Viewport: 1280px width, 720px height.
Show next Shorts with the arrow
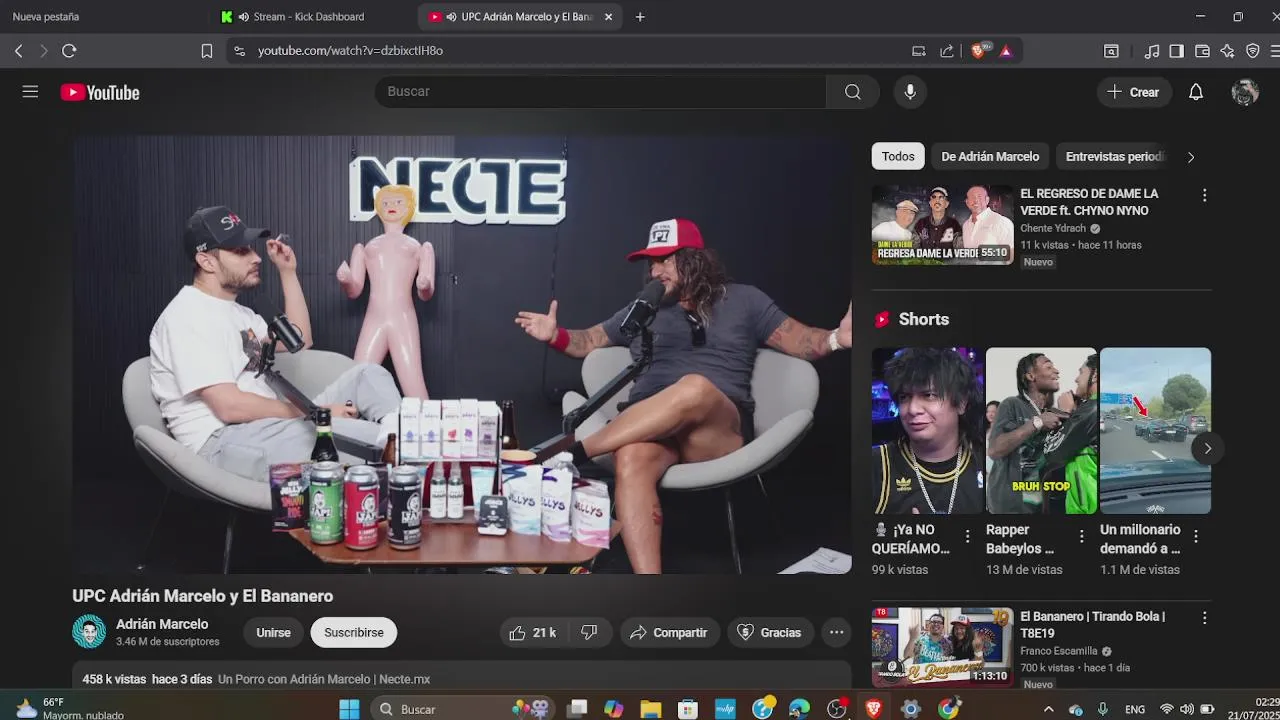coord(1207,448)
